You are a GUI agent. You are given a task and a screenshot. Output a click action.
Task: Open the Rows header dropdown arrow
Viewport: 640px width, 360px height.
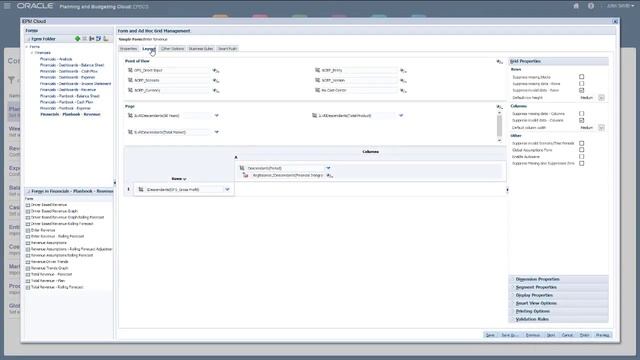point(184,179)
